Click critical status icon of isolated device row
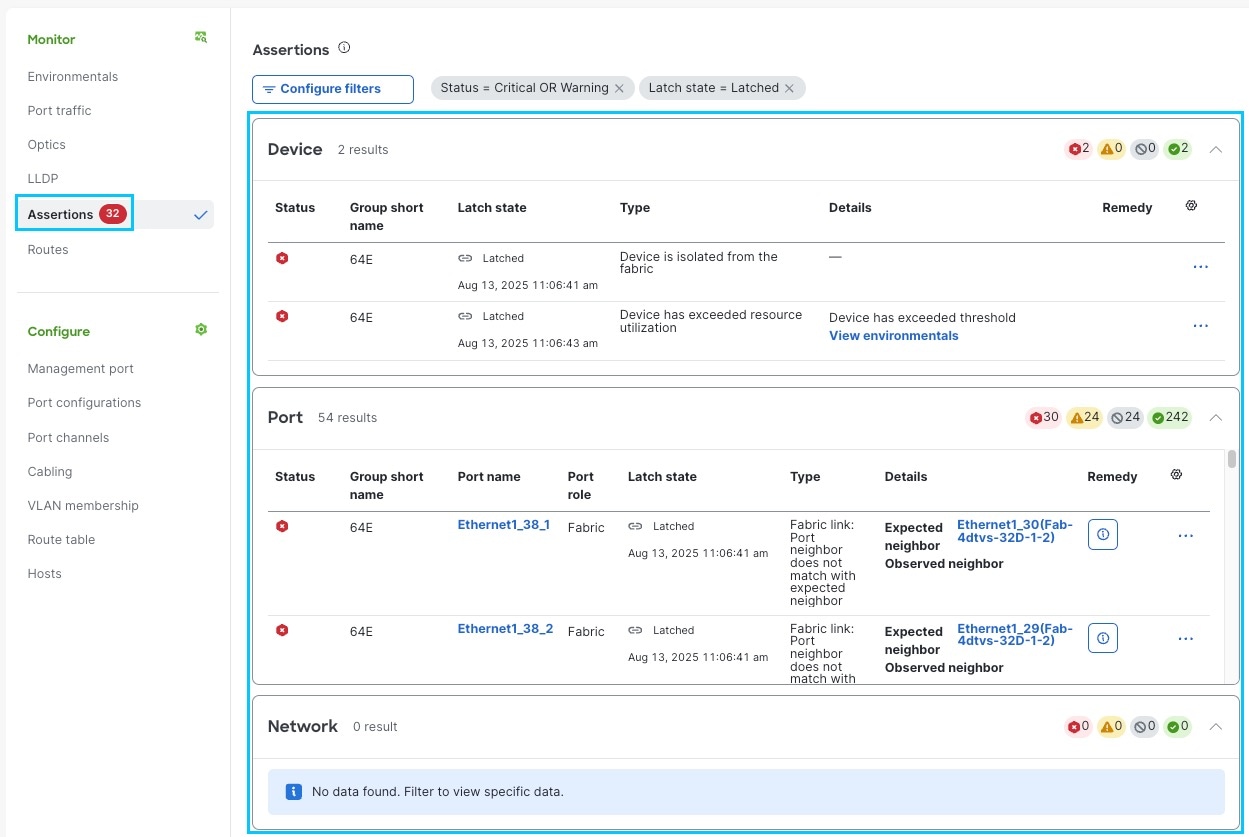Viewport: 1249px width, 837px height. pos(282,258)
